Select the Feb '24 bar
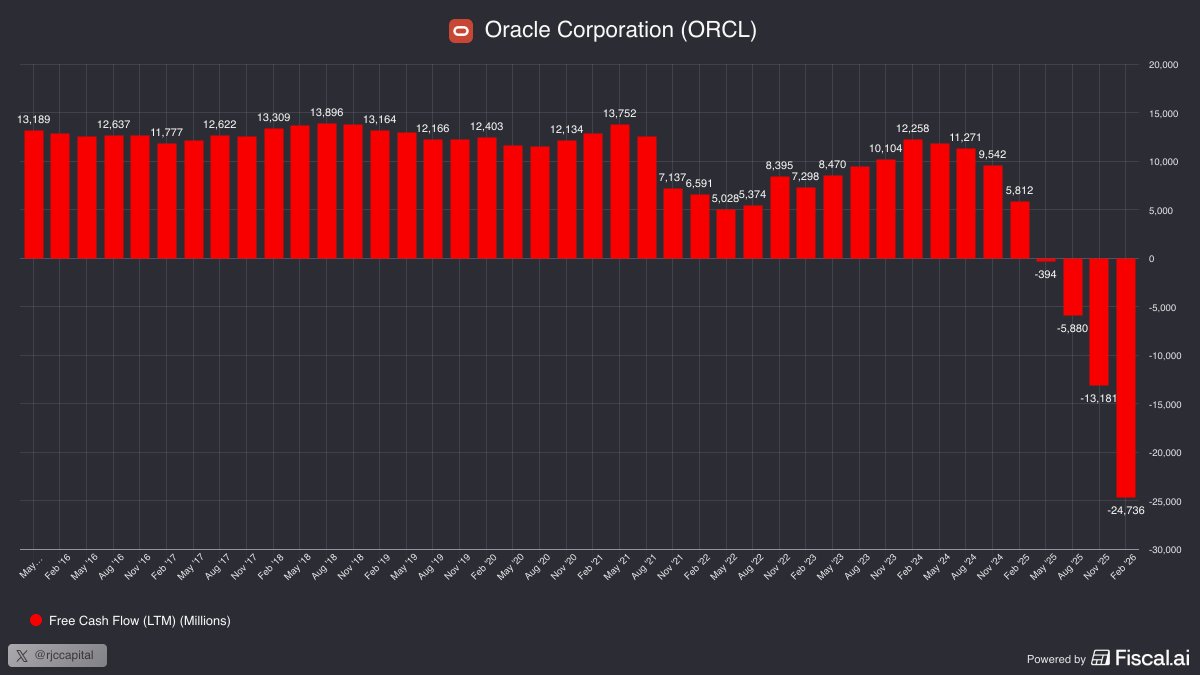 [x=913, y=199]
